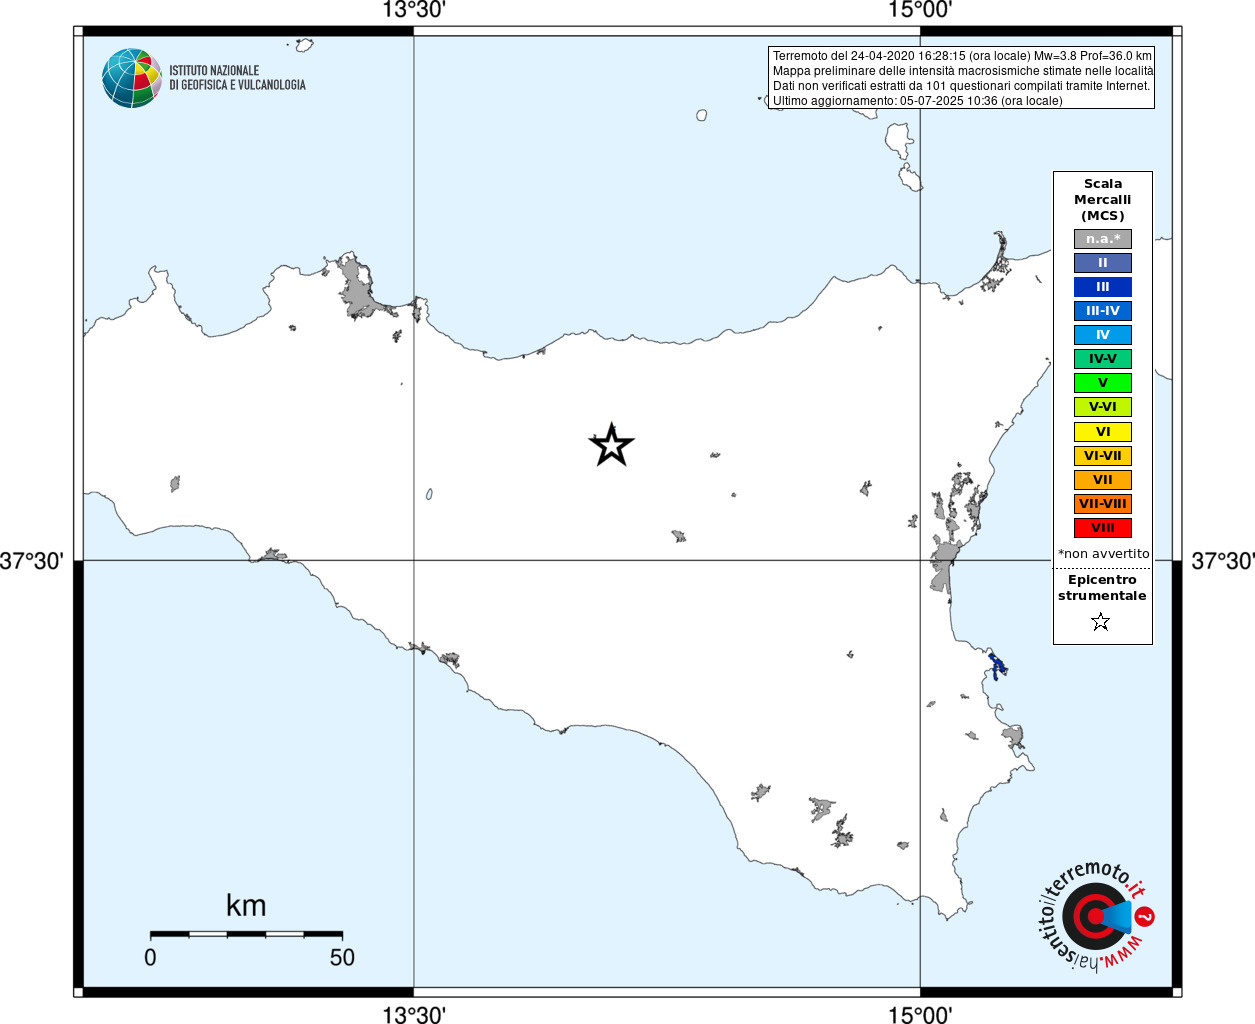This screenshot has height=1024, width=1255.
Task: Click the 'km' scale bar label
Action: [x=246, y=906]
